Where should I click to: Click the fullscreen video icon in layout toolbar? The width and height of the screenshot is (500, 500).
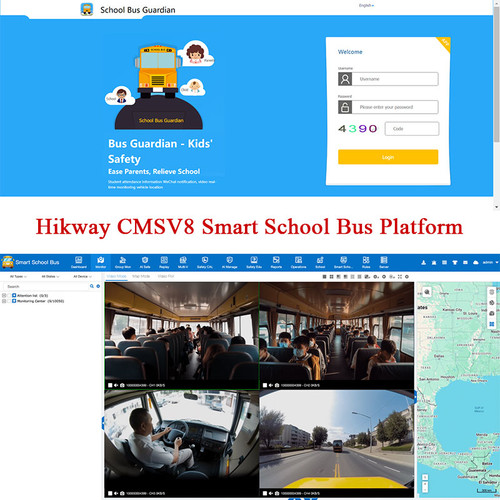click(x=400, y=277)
